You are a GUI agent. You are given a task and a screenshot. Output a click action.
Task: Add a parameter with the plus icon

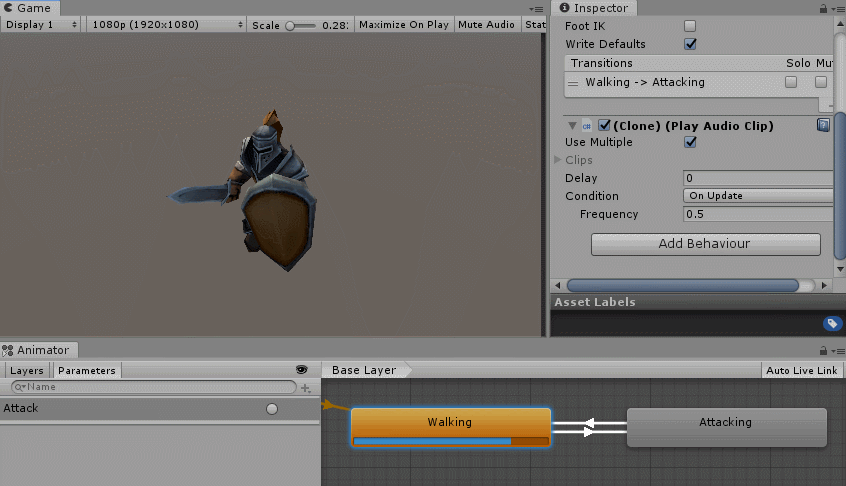tap(306, 388)
